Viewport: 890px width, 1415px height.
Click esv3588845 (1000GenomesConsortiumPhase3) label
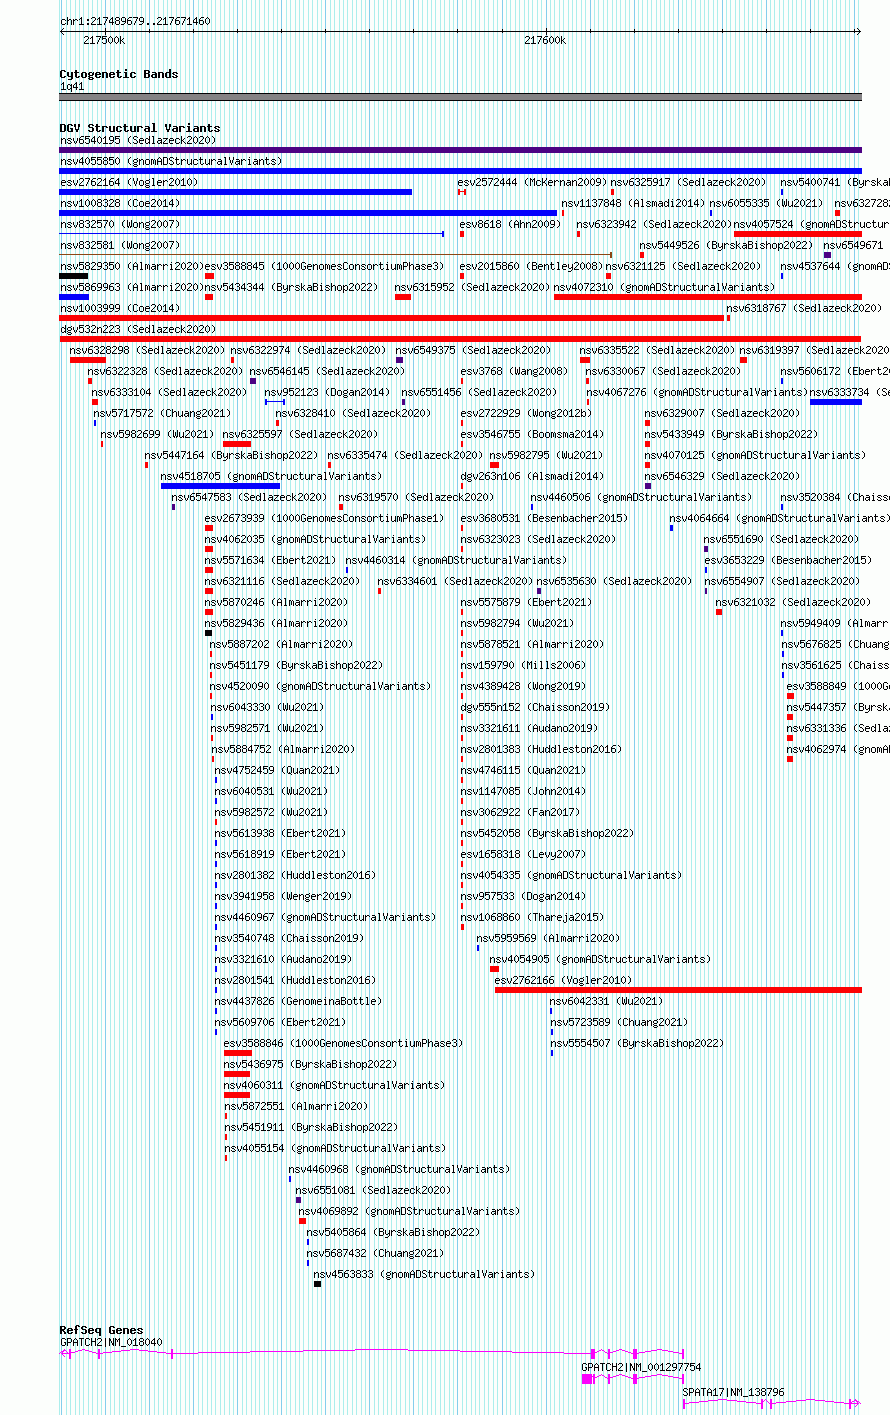pyautogui.click(x=324, y=266)
